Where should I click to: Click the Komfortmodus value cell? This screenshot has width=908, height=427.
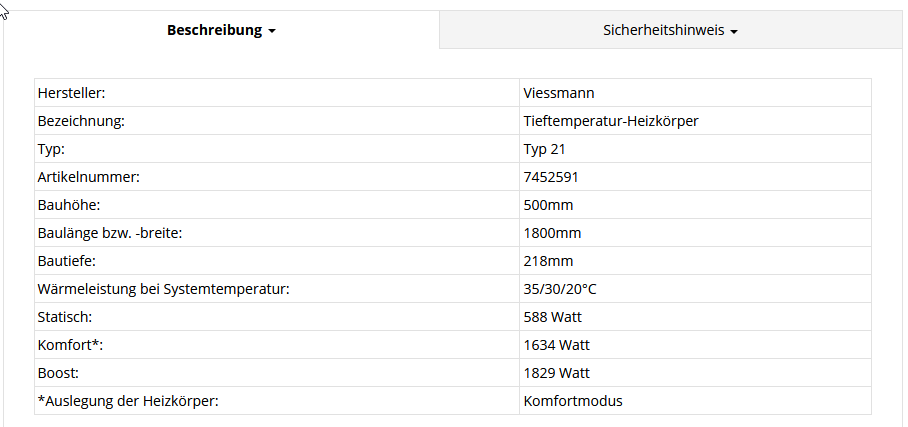695,400
